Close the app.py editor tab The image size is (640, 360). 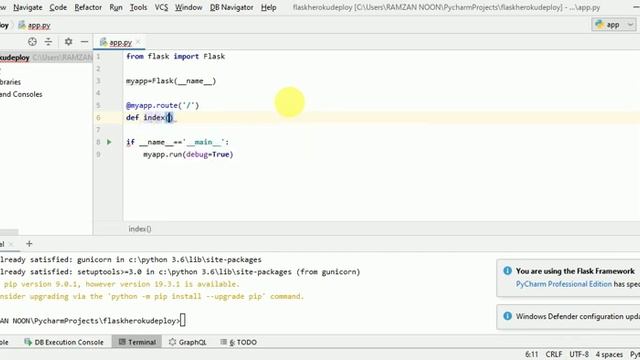138,42
